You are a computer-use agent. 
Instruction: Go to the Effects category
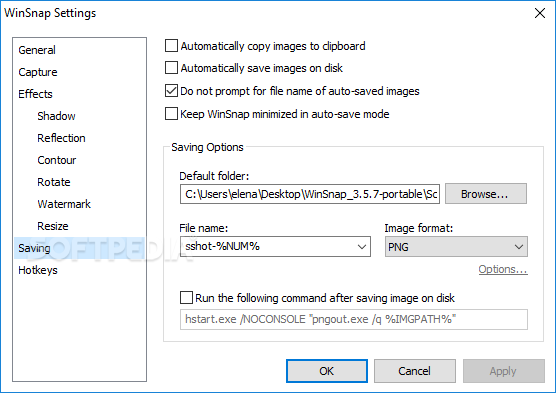(x=35, y=94)
